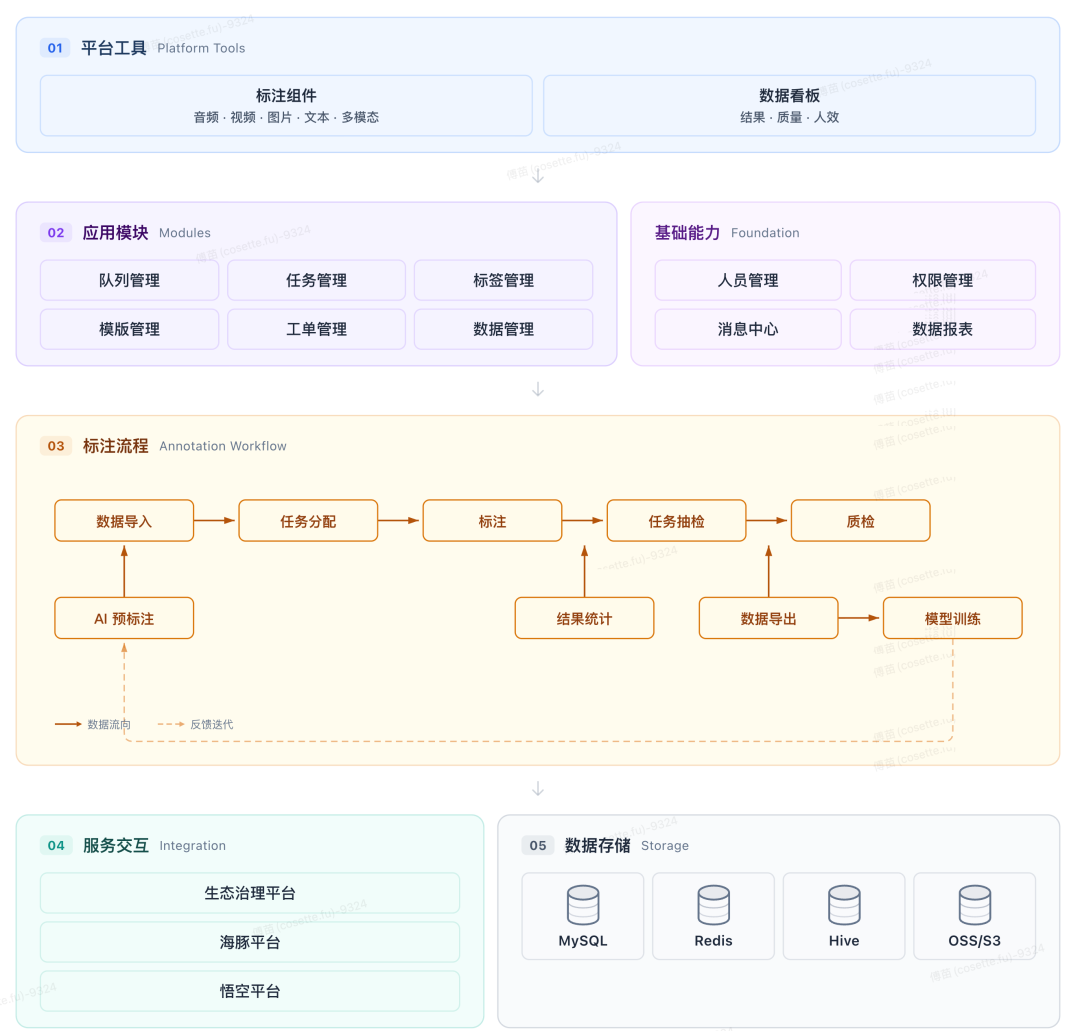Select the 数据导出 node
This screenshot has width=1080, height=1031.
pos(769,618)
